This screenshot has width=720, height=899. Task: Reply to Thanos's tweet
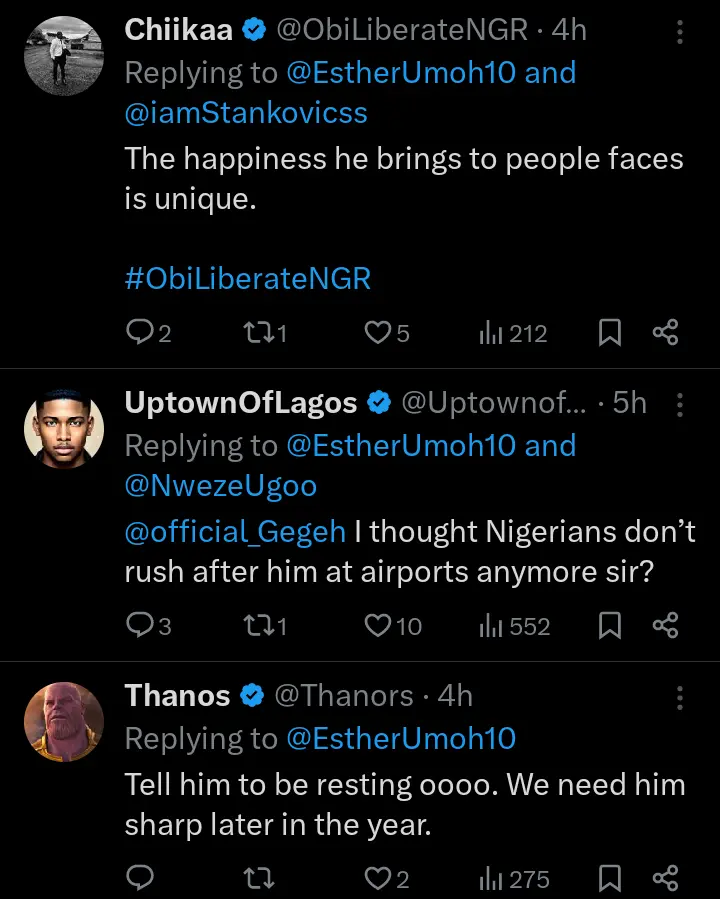point(139,879)
